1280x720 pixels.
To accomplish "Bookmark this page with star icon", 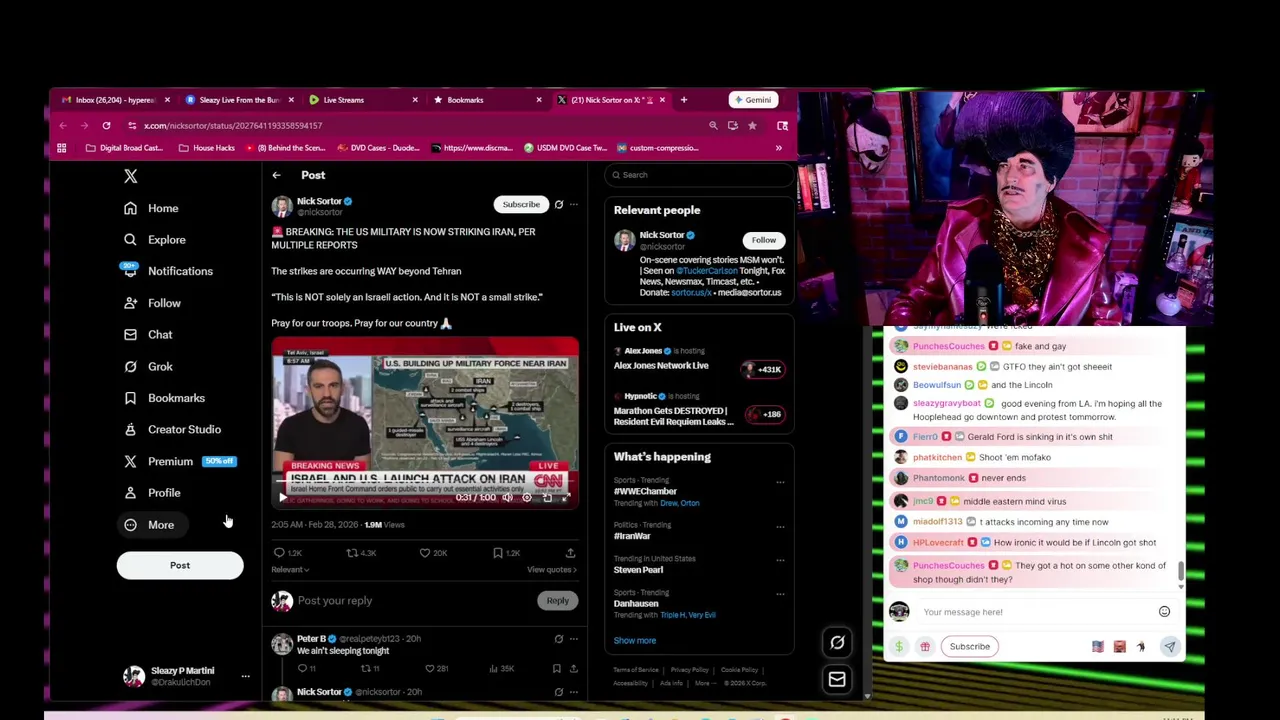I will (x=752, y=126).
